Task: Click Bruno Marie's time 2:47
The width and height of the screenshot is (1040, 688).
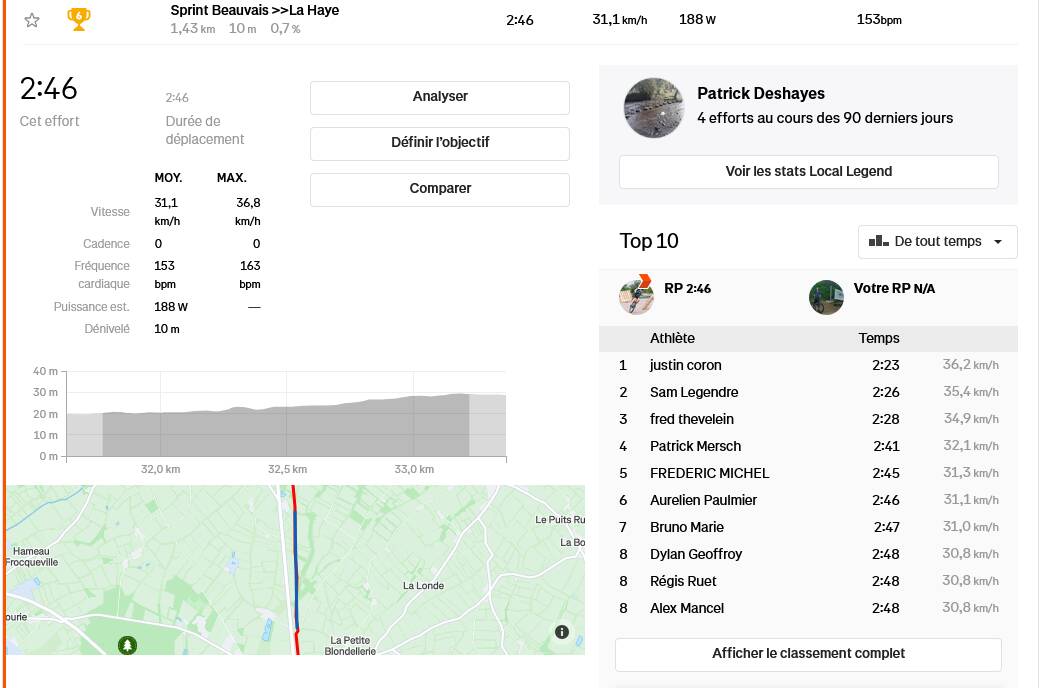Action: [886, 527]
